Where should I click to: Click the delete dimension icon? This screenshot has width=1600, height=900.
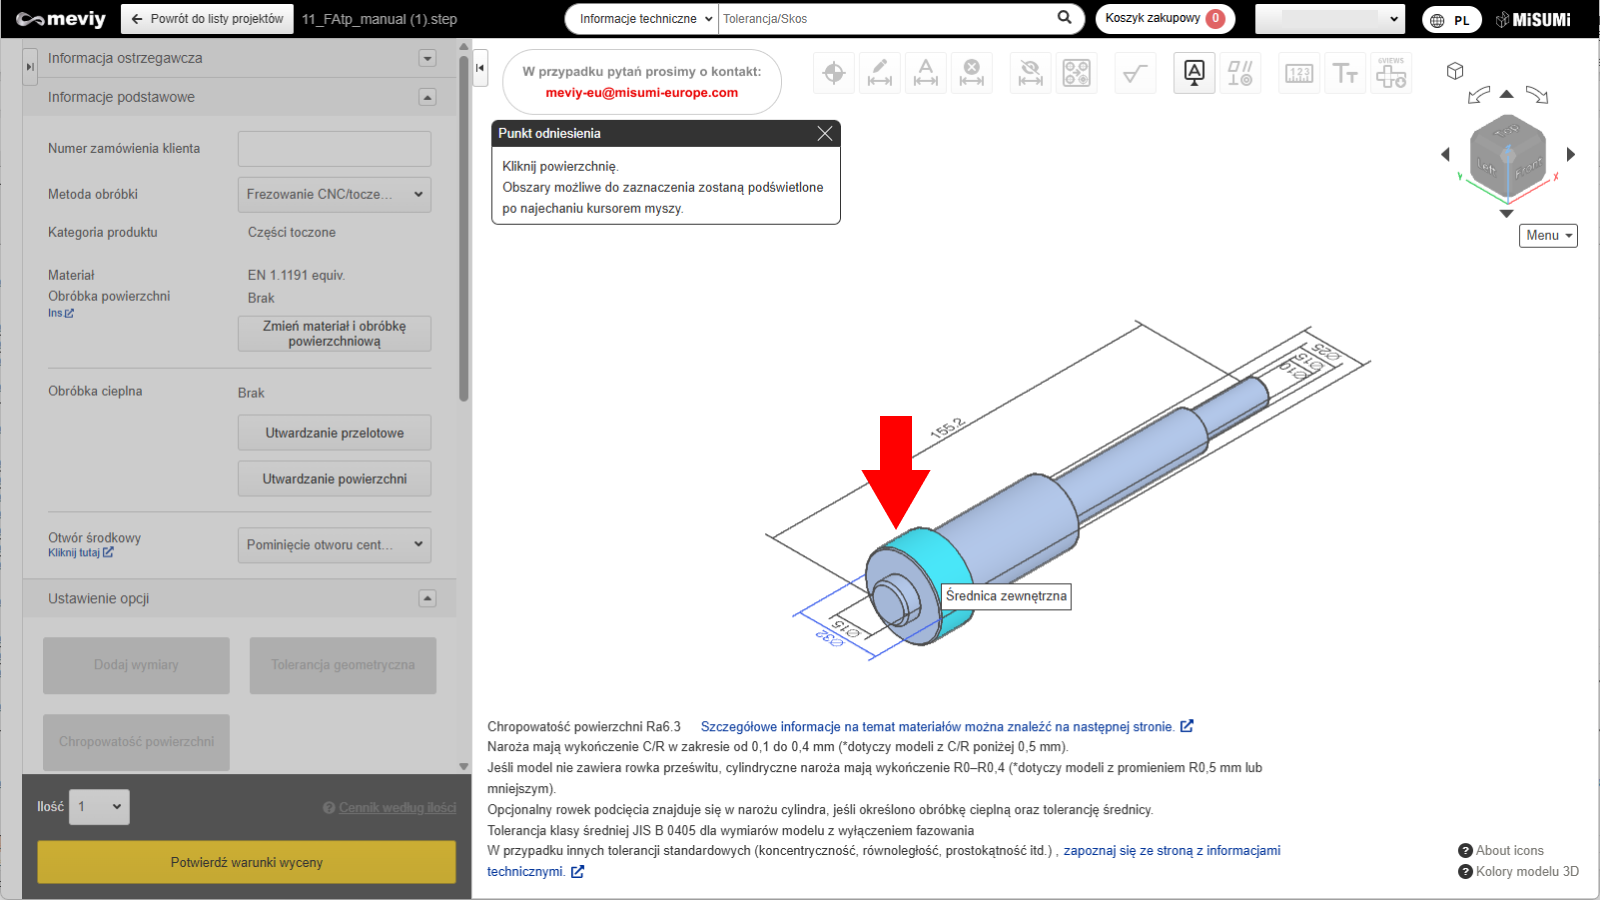[x=972, y=73]
